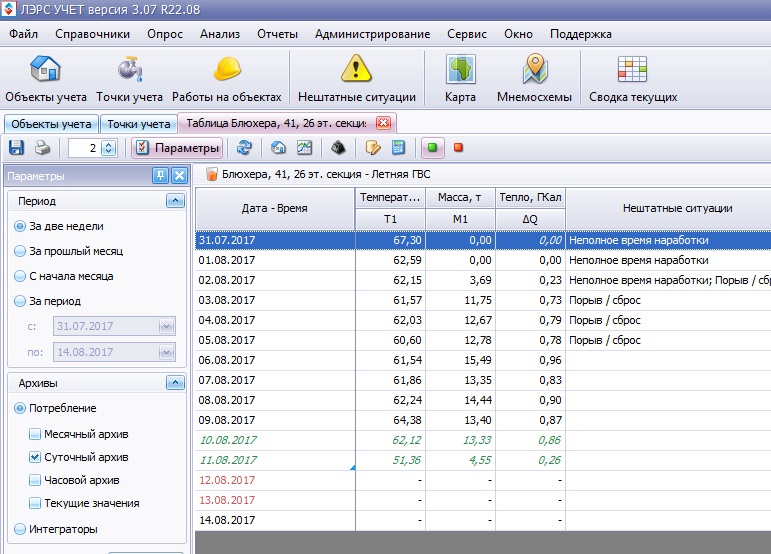This screenshot has width=771, height=554.
Task: Open Объекты учета from the main toolbar
Action: [46, 79]
